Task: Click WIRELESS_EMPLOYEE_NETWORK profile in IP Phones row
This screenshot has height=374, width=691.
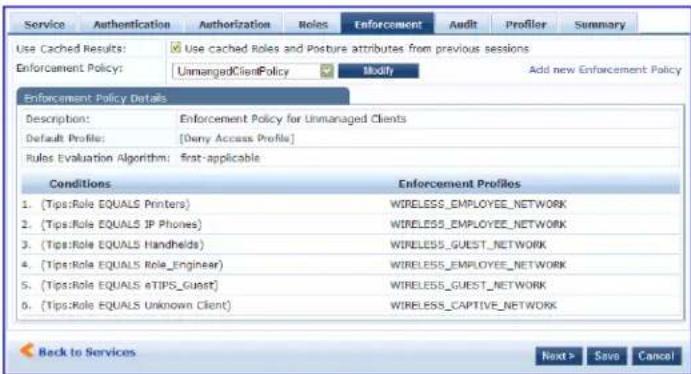Action: (478, 224)
